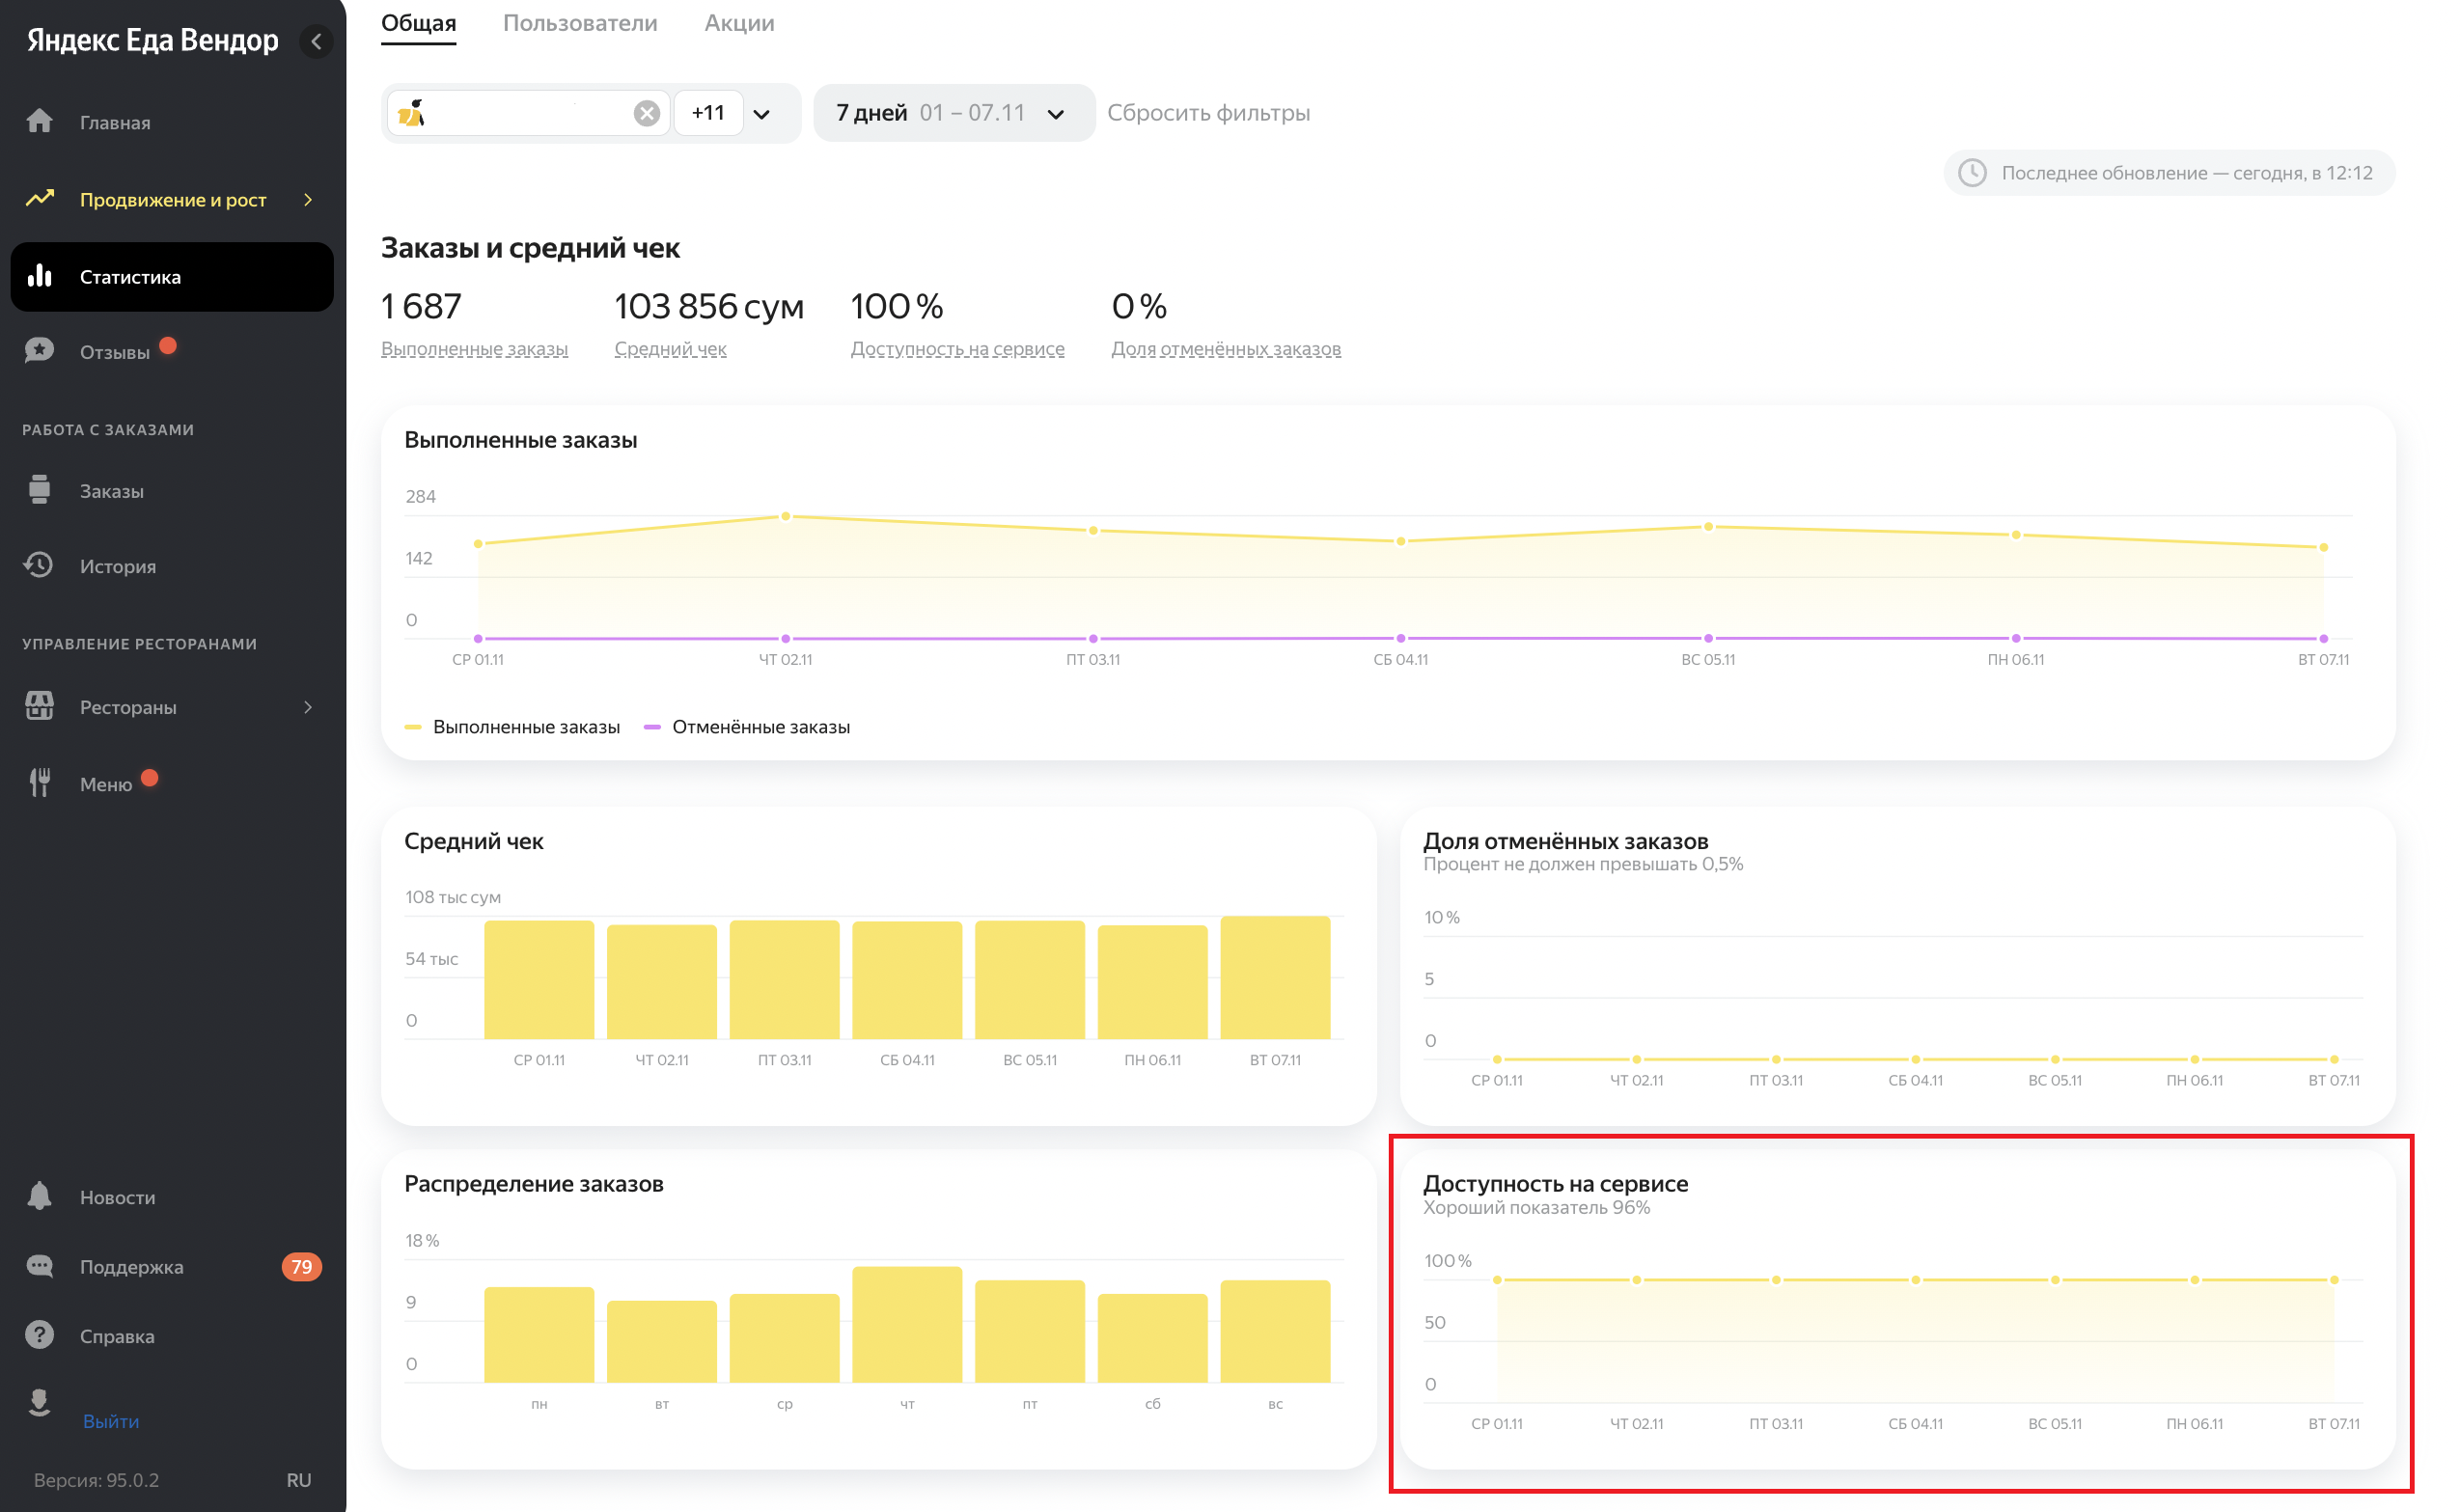The height and width of the screenshot is (1512, 2460).
Task: Click the Справка question mark icon
Action: tap(39, 1336)
